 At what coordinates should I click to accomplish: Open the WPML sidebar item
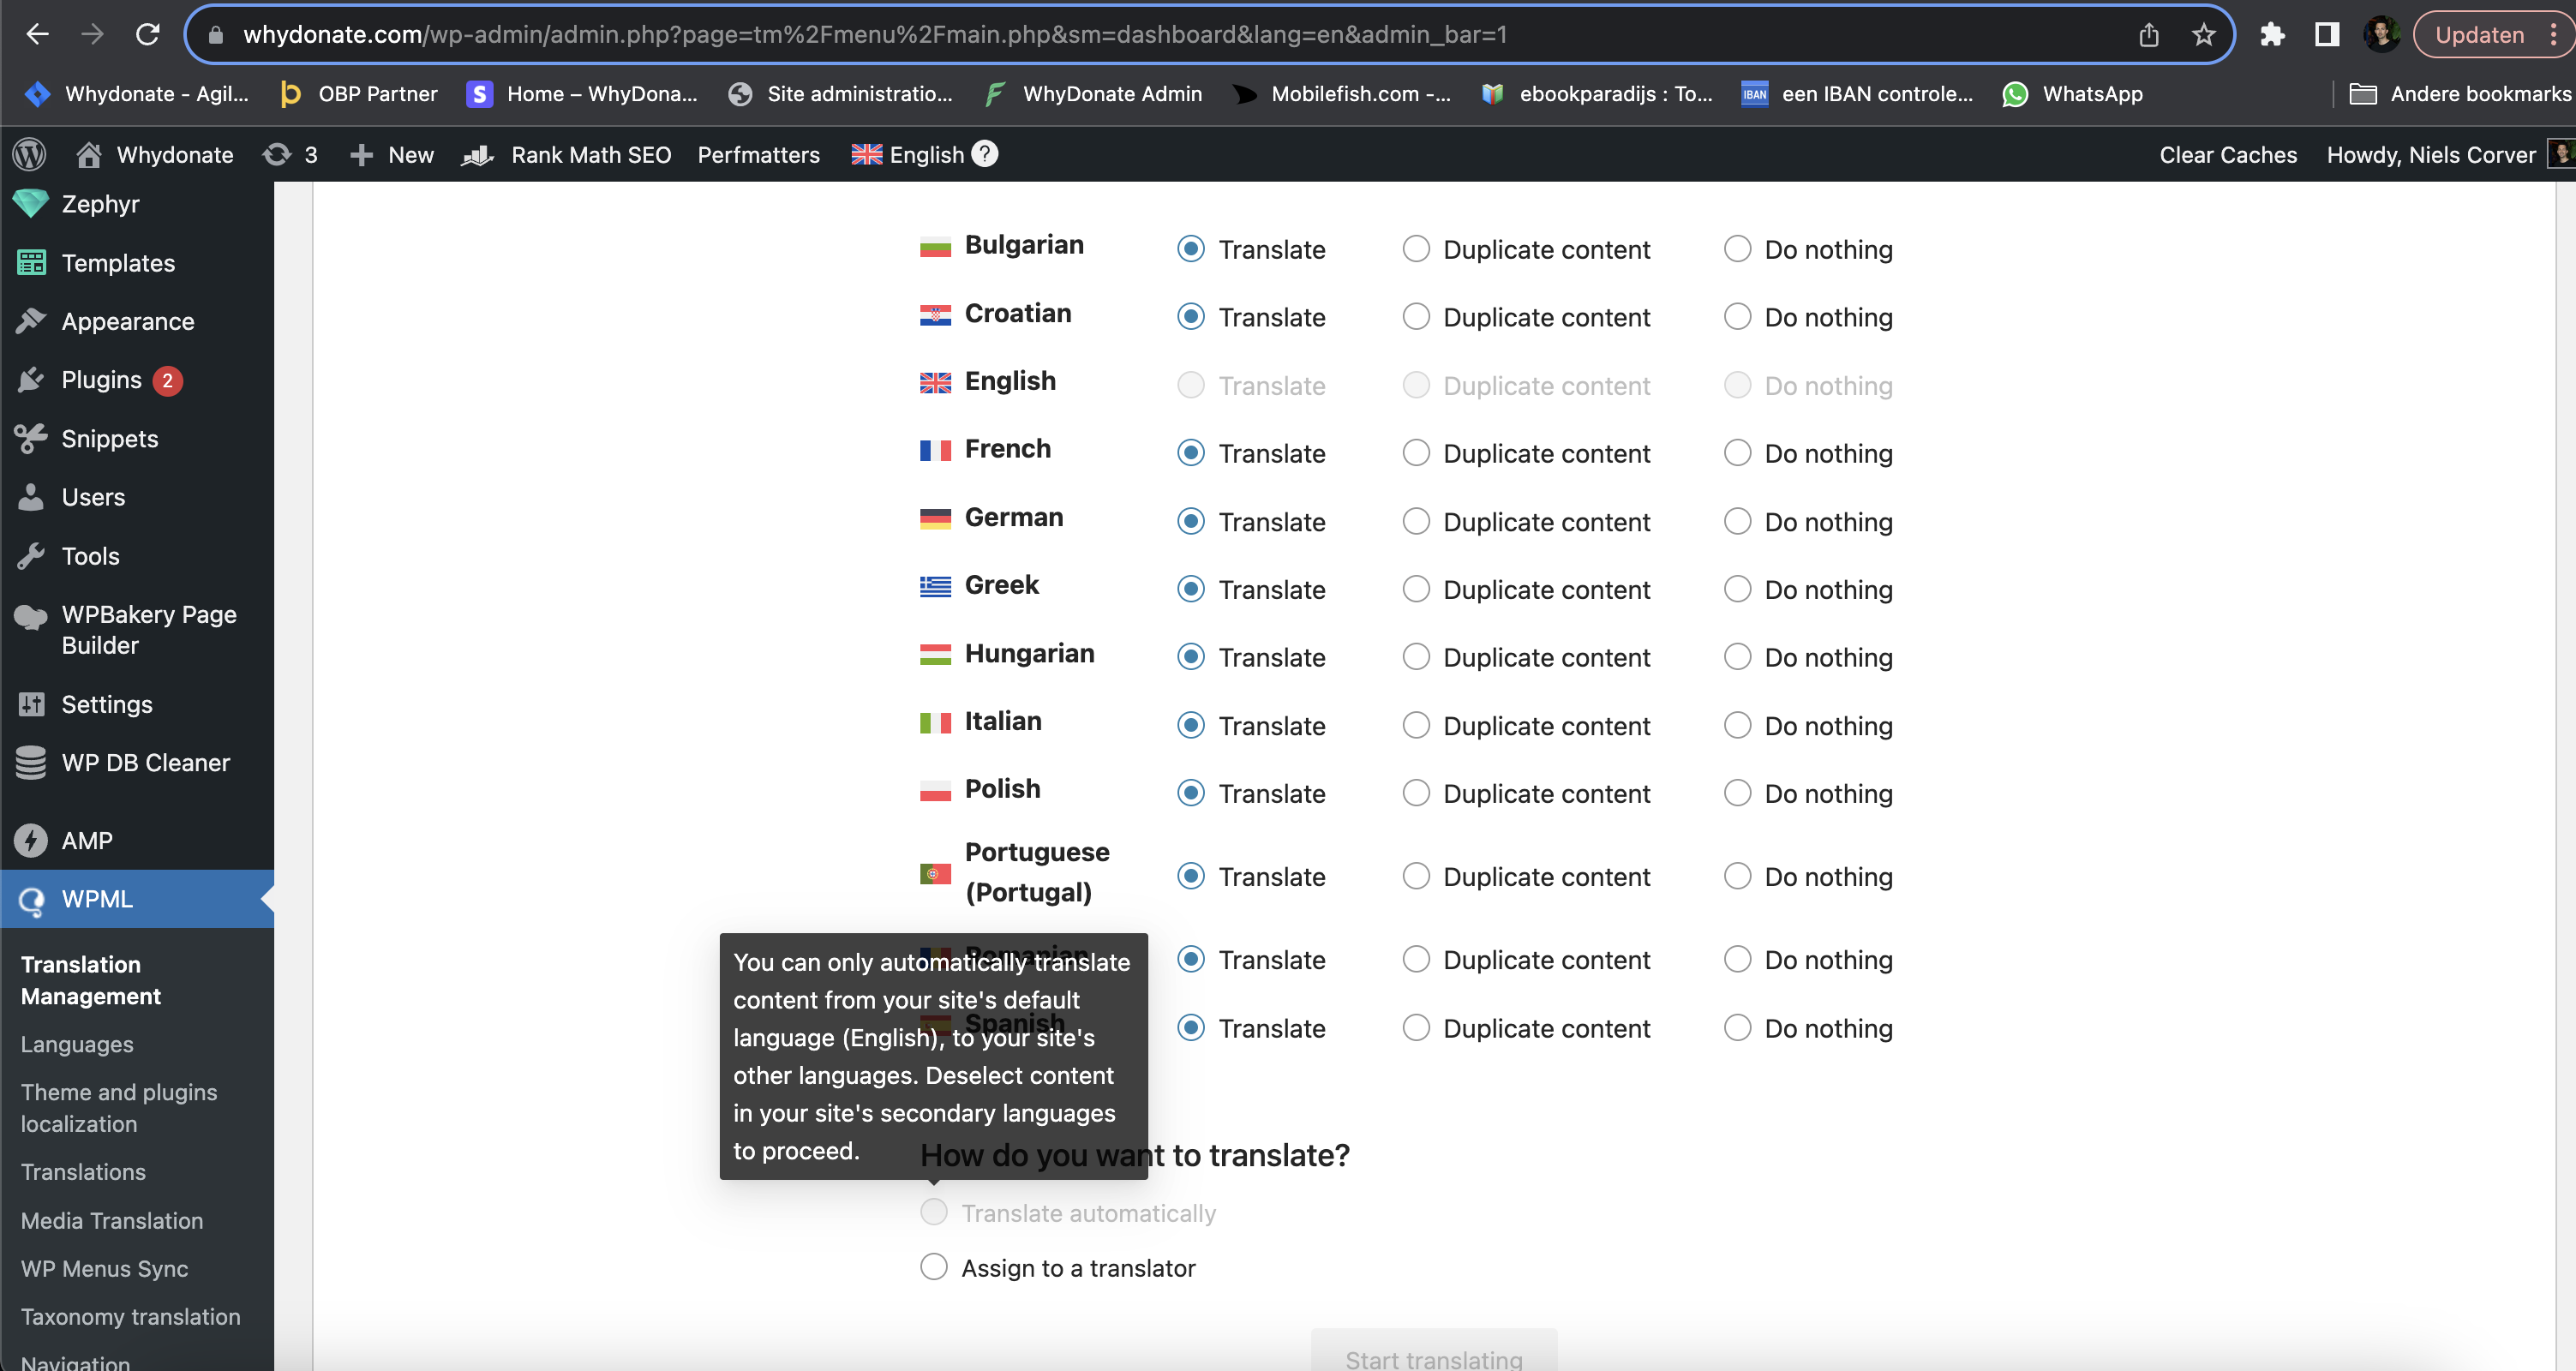pyautogui.click(x=137, y=899)
